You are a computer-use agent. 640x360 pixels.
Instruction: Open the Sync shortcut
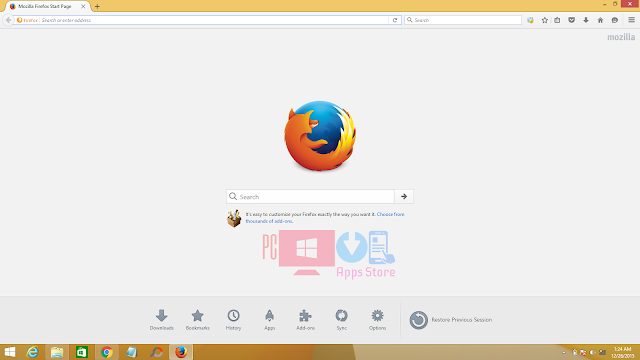[342, 319]
